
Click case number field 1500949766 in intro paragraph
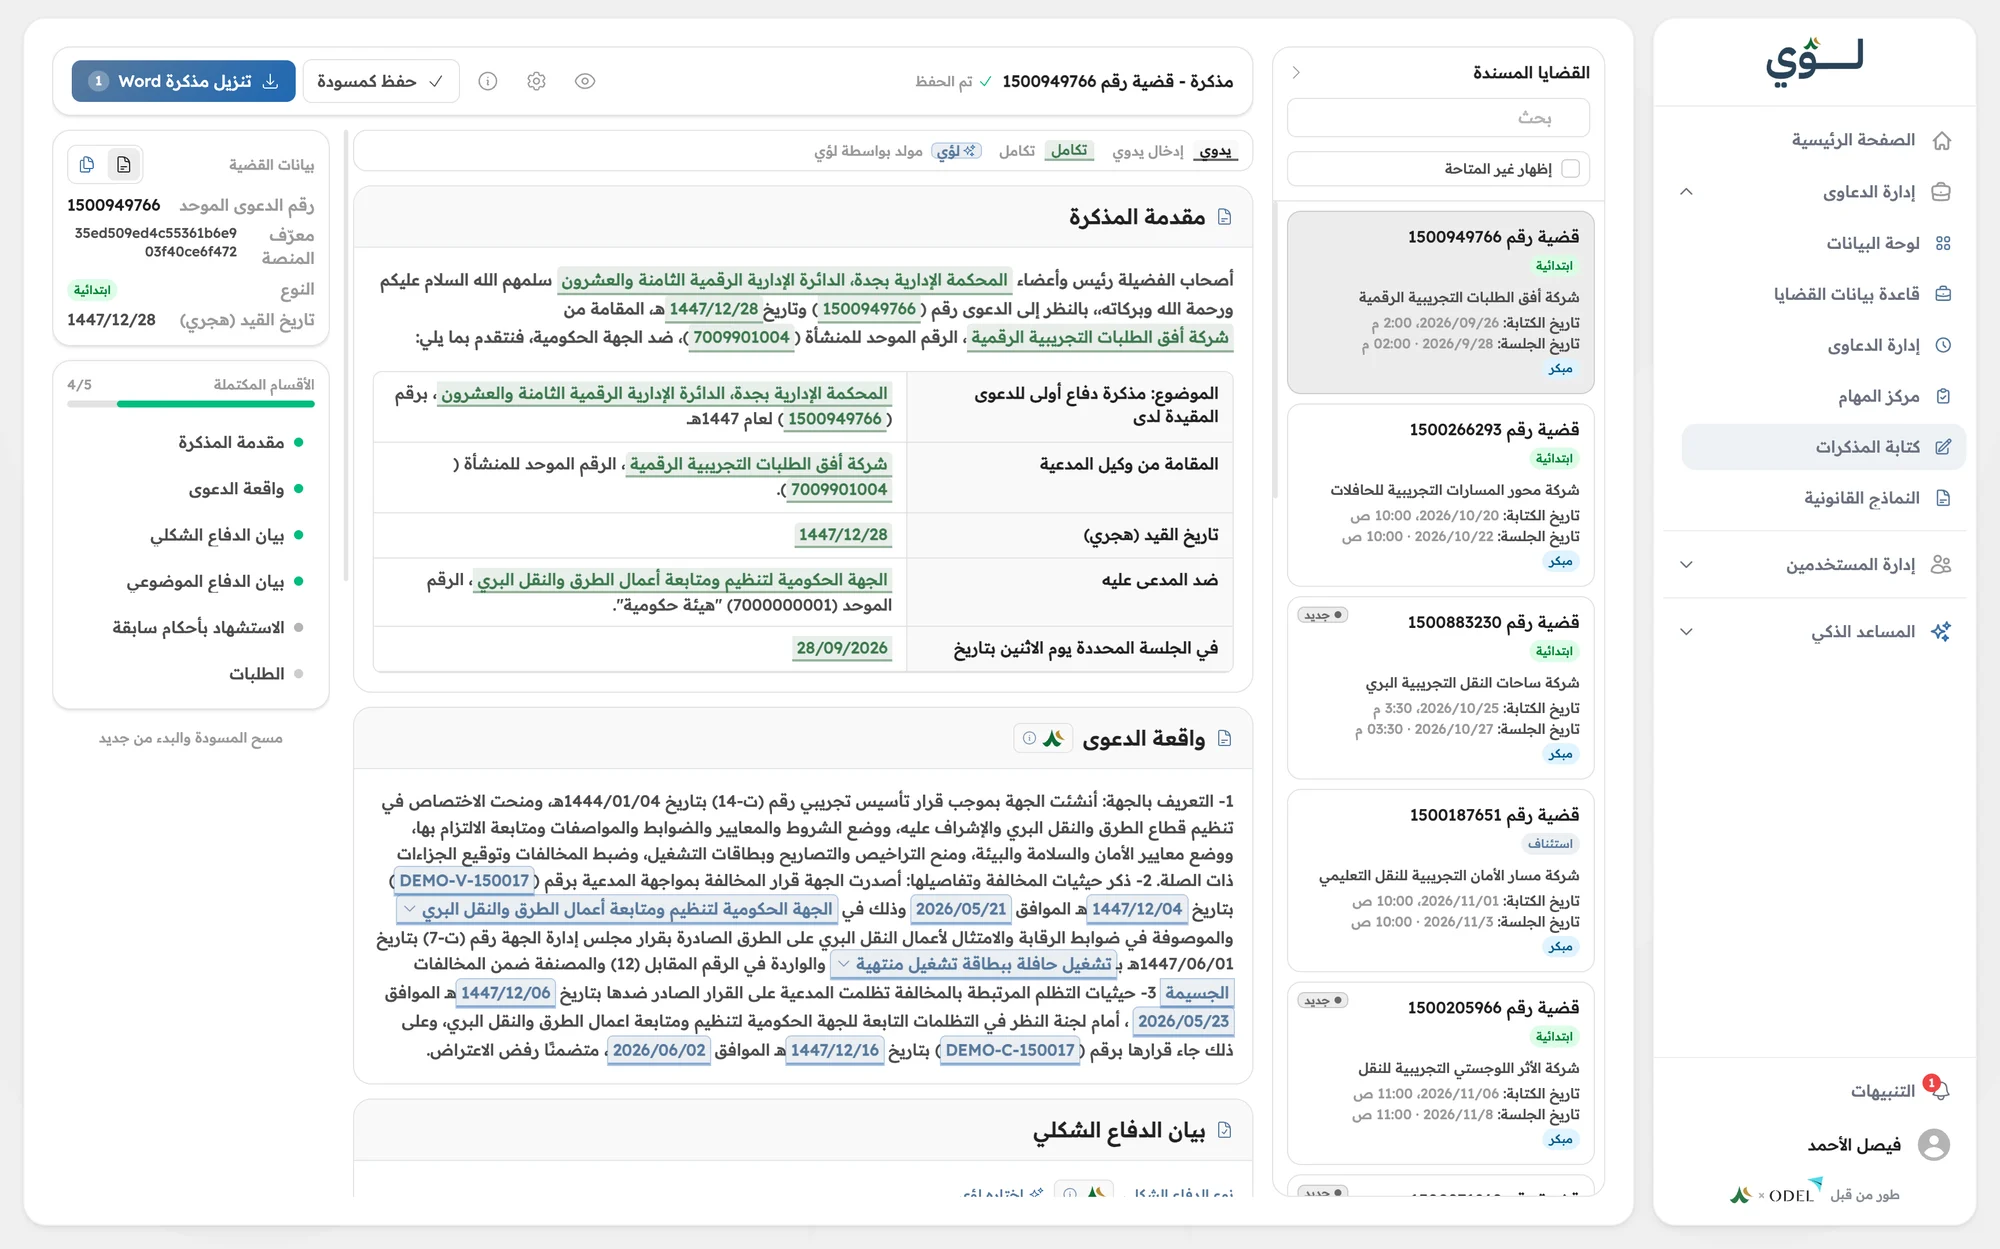pos(869,309)
